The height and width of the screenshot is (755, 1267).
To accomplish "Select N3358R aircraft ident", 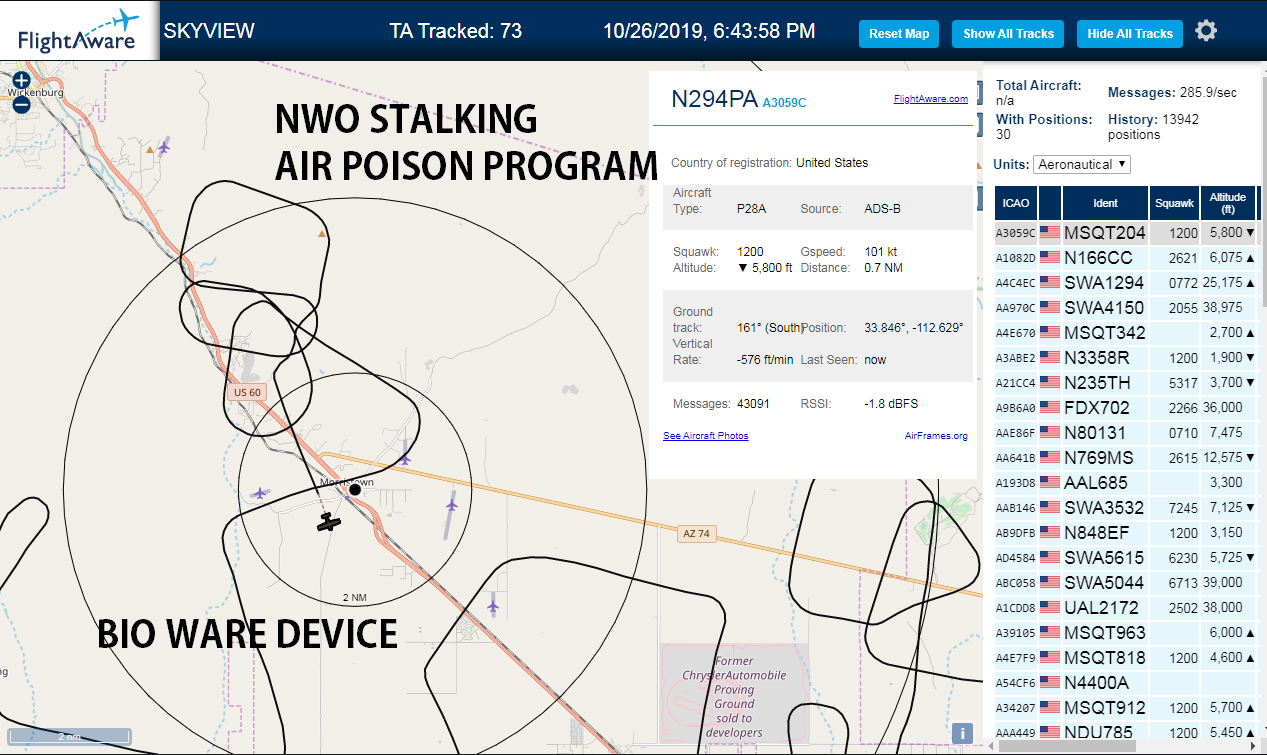I will point(1097,357).
